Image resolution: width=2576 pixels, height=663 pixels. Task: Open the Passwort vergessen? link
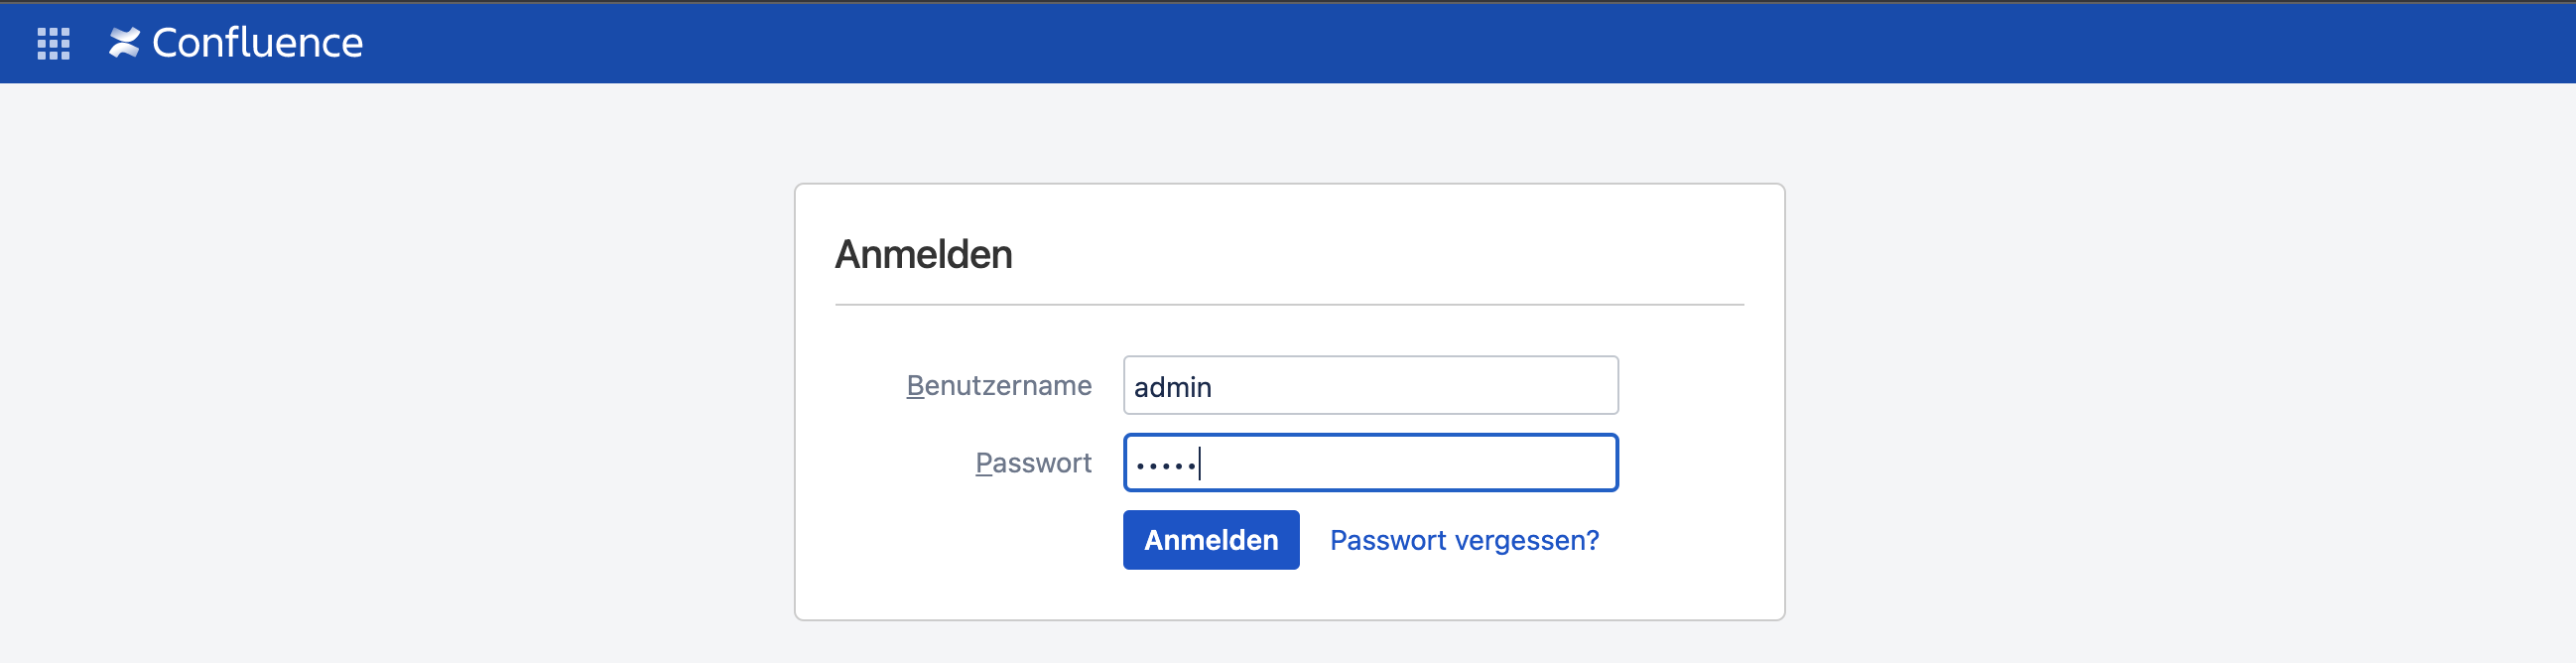[x=1464, y=540]
